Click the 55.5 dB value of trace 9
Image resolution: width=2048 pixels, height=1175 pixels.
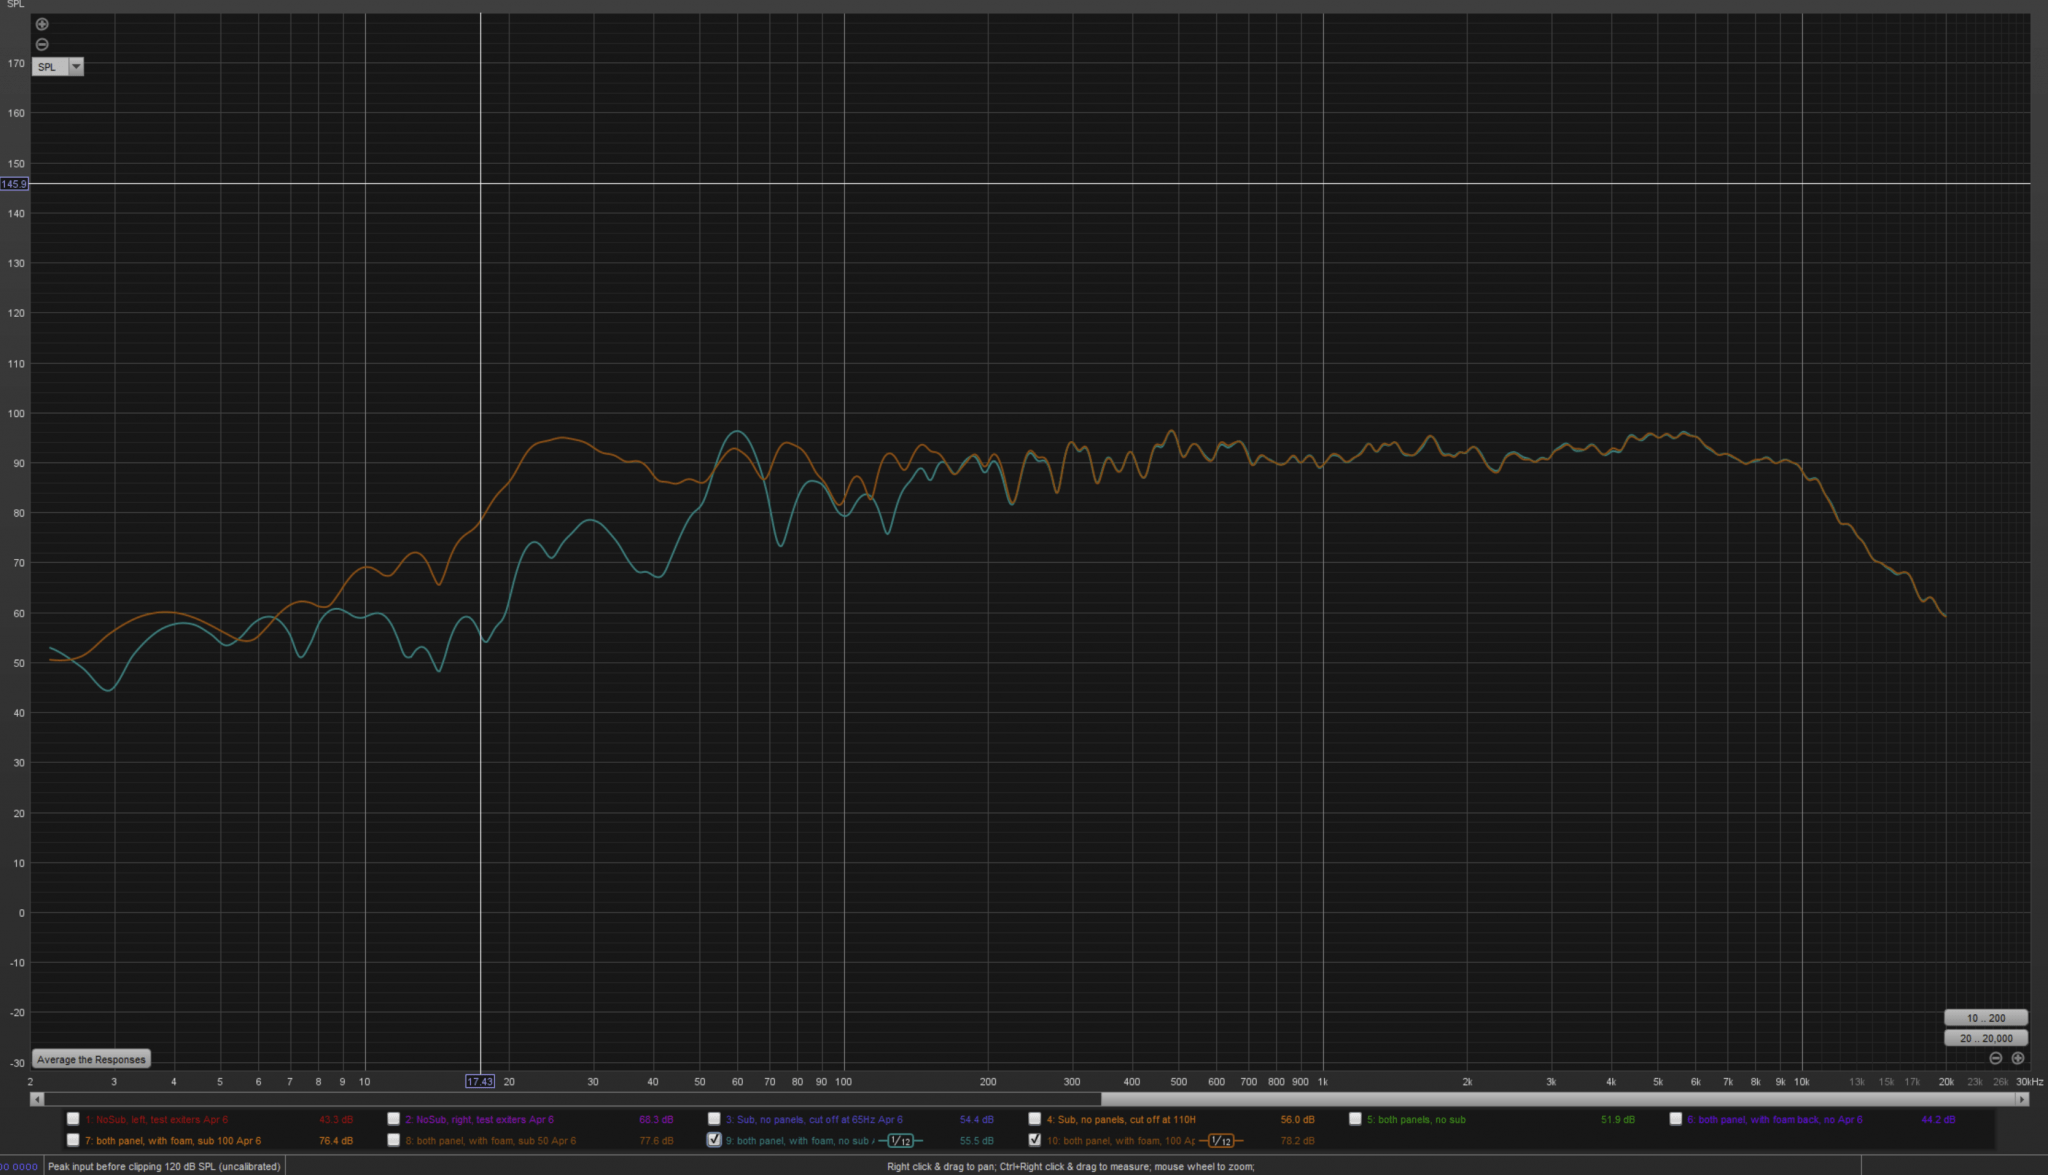(x=976, y=1141)
